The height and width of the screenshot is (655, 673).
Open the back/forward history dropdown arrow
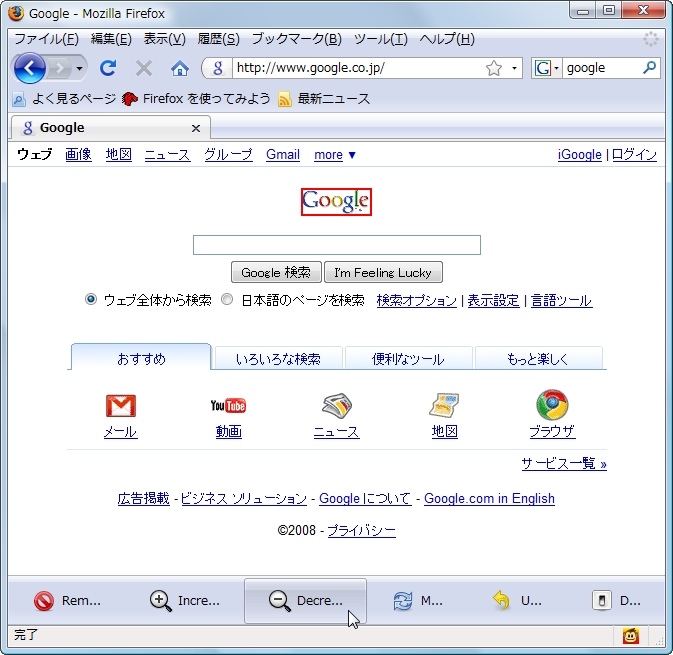click(x=79, y=68)
